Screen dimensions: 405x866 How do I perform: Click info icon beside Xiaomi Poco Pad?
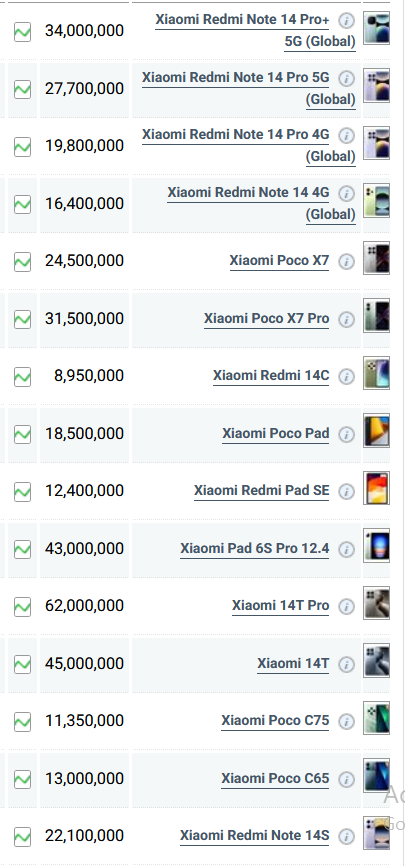point(346,435)
